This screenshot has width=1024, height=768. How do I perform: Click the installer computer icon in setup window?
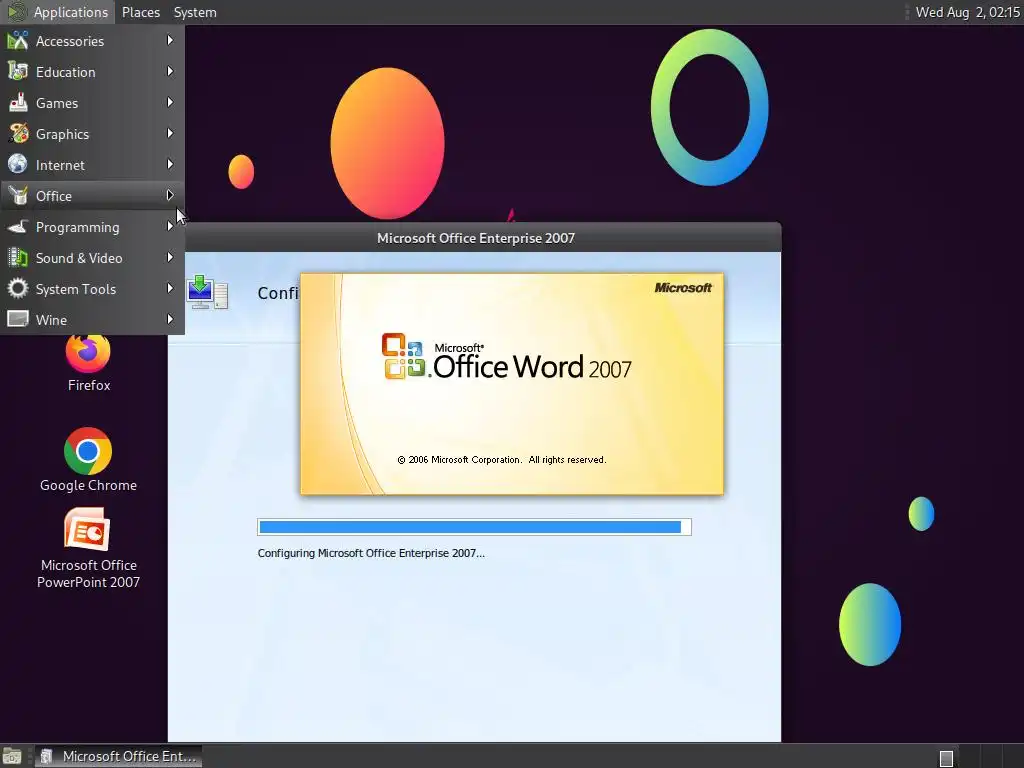(x=207, y=292)
